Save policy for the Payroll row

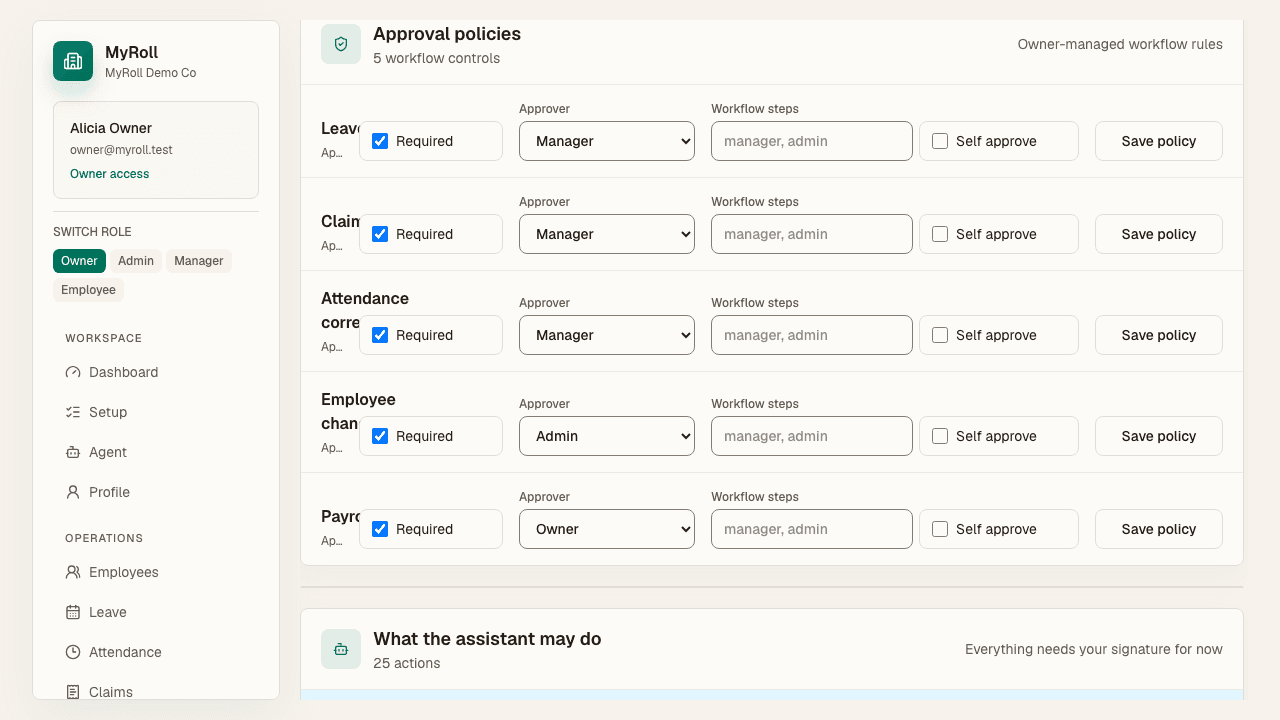[1159, 529]
